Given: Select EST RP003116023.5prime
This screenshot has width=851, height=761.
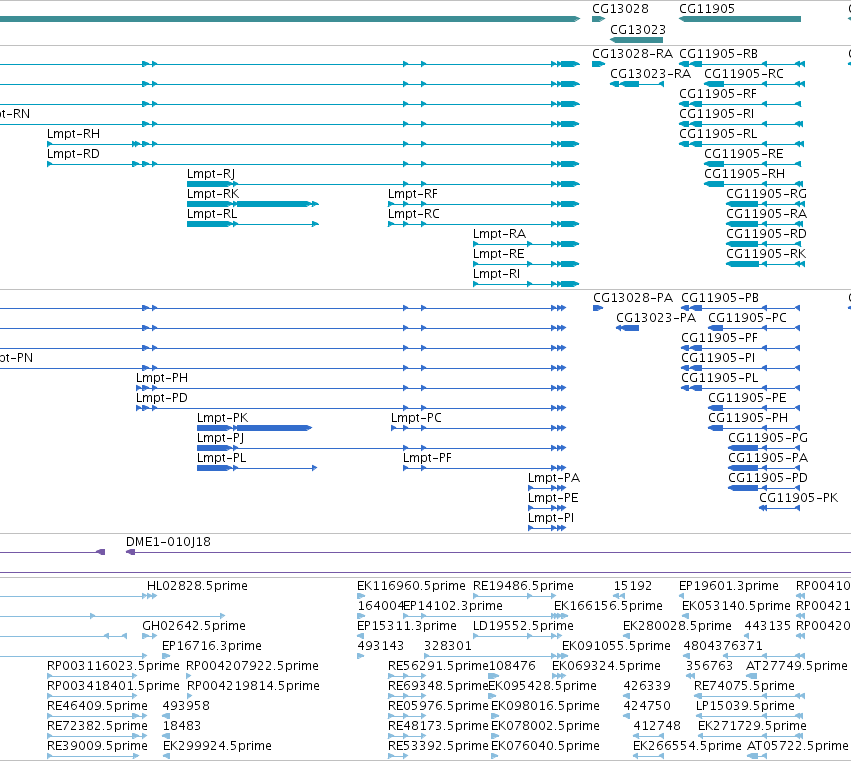Looking at the screenshot, I should tap(113, 667).
